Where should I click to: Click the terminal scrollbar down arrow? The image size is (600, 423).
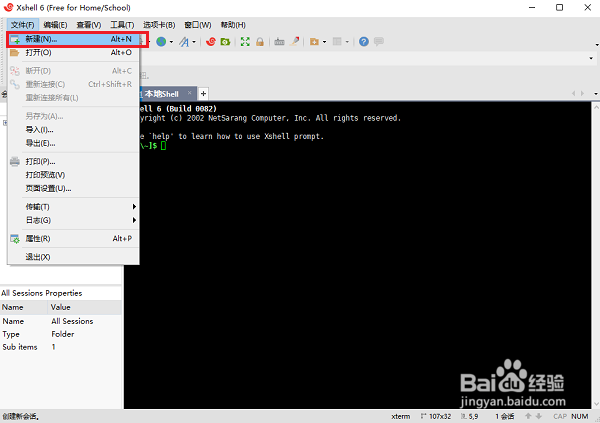596,404
